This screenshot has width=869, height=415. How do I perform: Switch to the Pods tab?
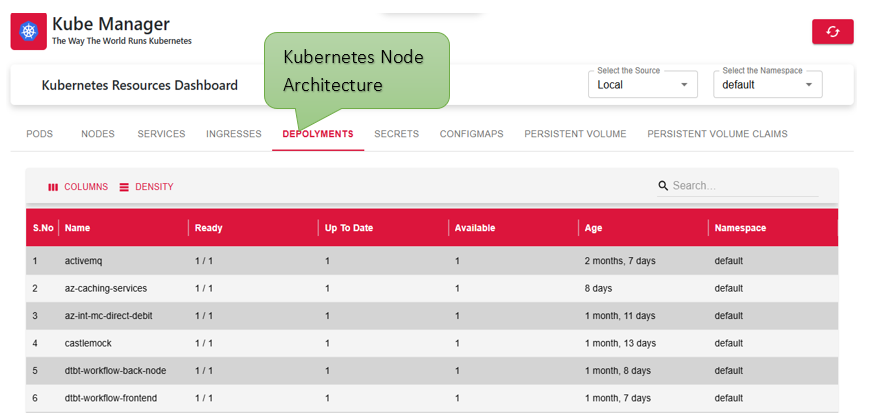39,134
